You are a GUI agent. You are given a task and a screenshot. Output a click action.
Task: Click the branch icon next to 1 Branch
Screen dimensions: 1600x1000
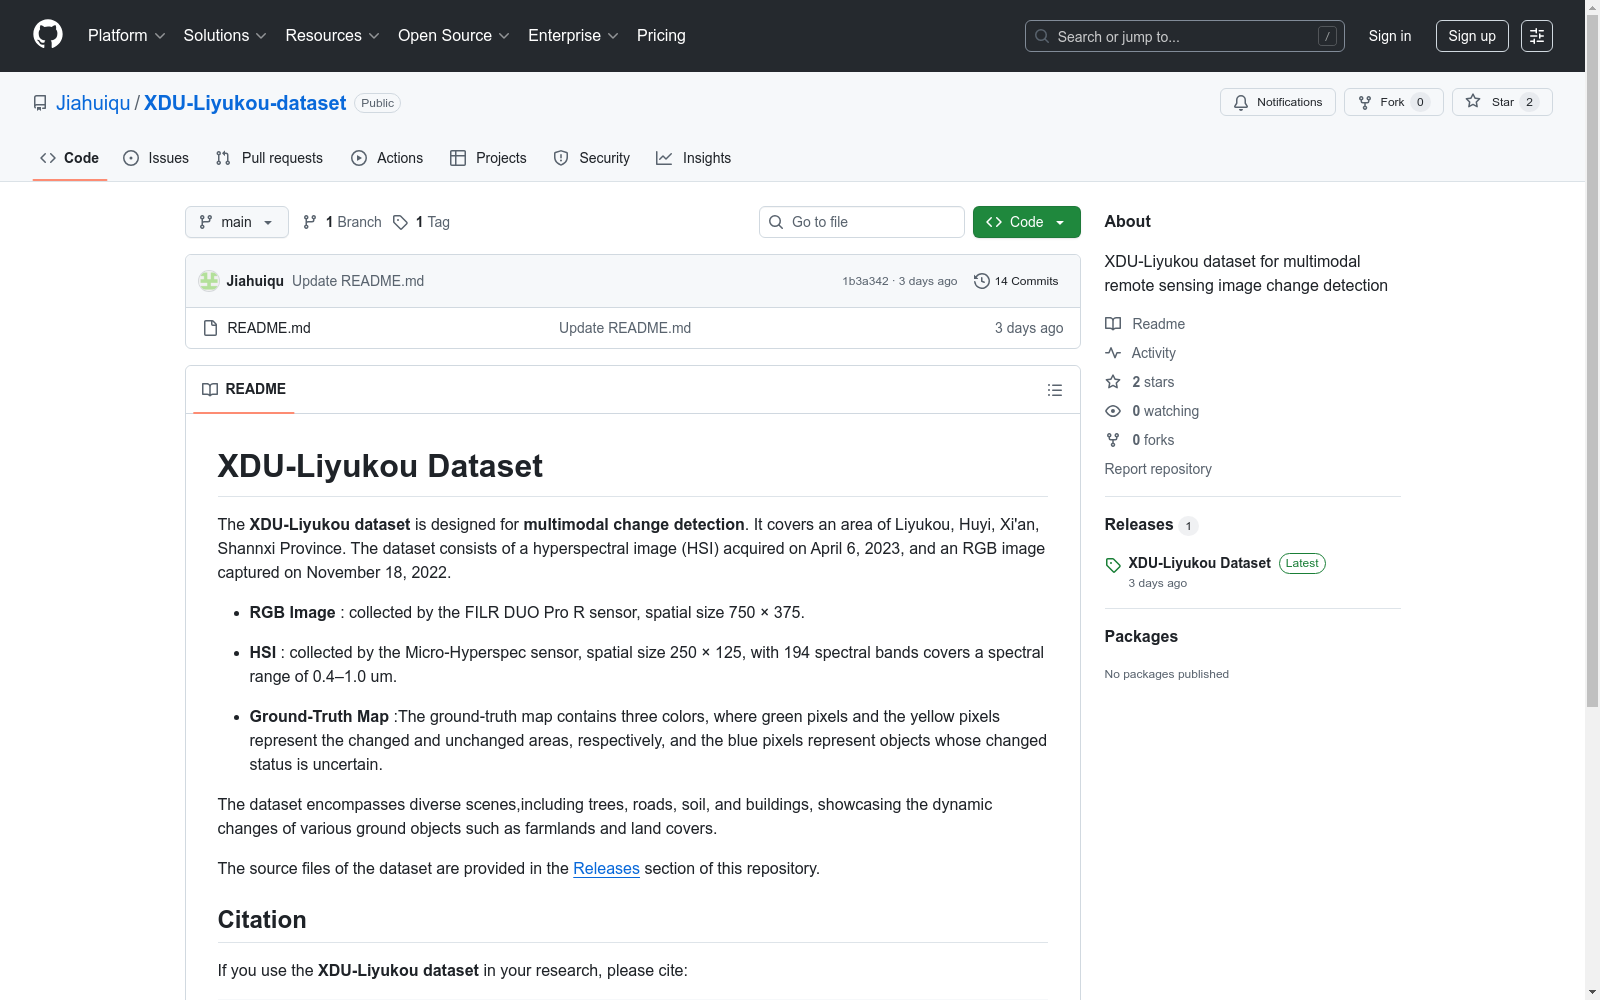point(310,222)
